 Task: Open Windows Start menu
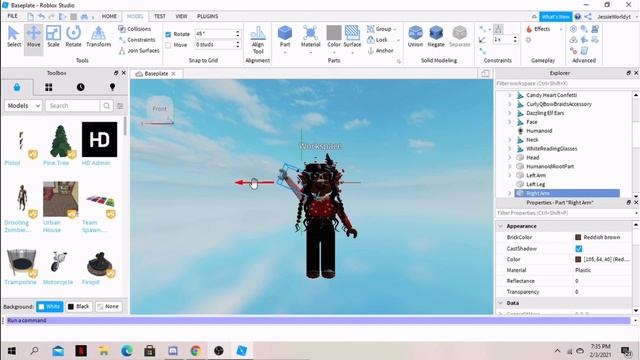click(x=12, y=351)
